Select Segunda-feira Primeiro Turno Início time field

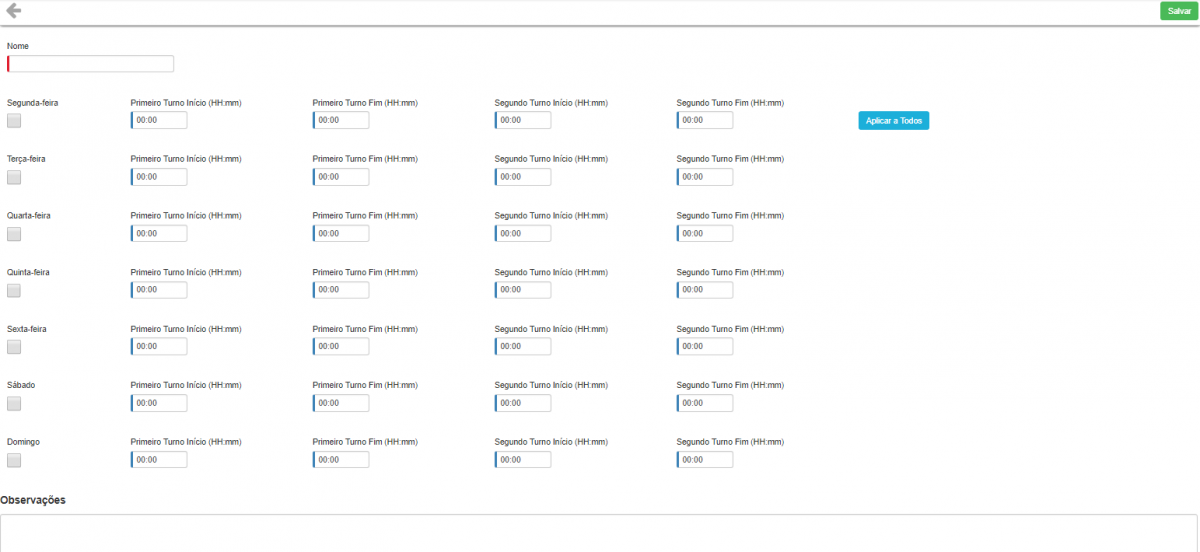click(x=159, y=120)
